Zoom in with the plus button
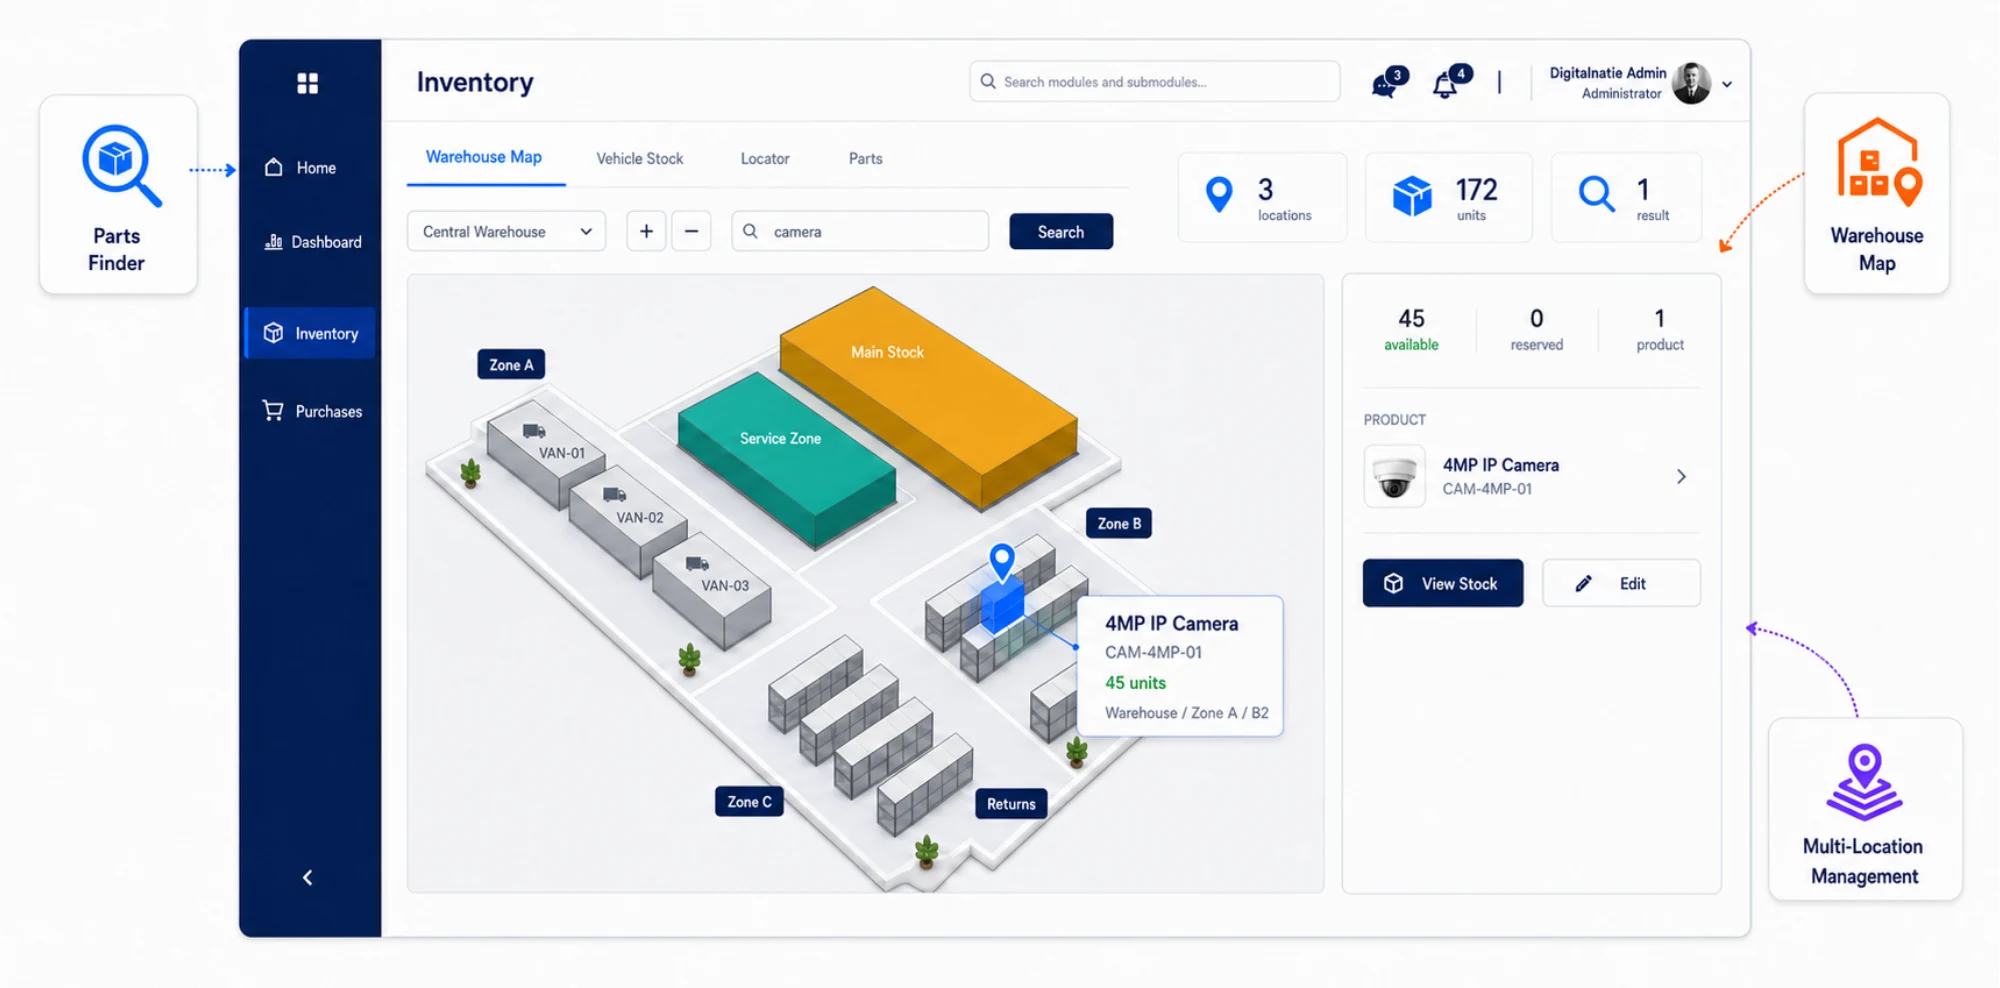Image resolution: width=2000 pixels, height=988 pixels. point(646,231)
